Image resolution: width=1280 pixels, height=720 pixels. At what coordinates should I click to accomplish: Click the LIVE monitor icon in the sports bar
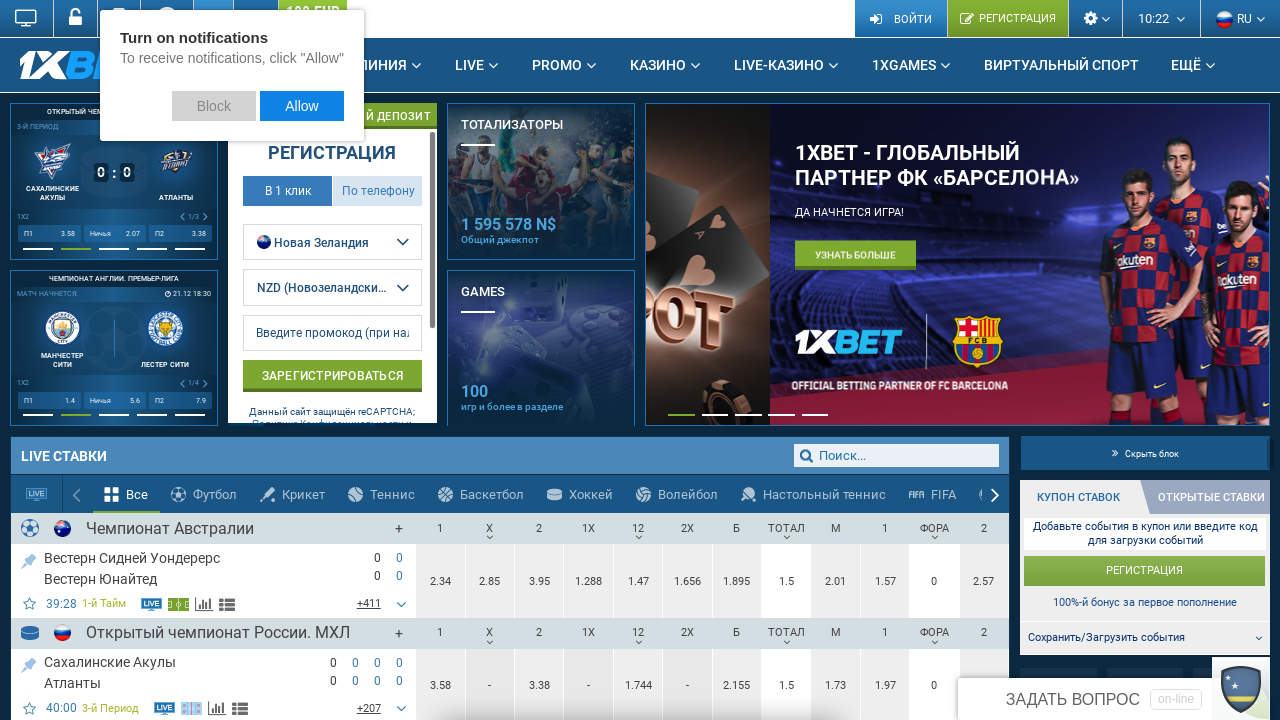pyautogui.click(x=37, y=494)
